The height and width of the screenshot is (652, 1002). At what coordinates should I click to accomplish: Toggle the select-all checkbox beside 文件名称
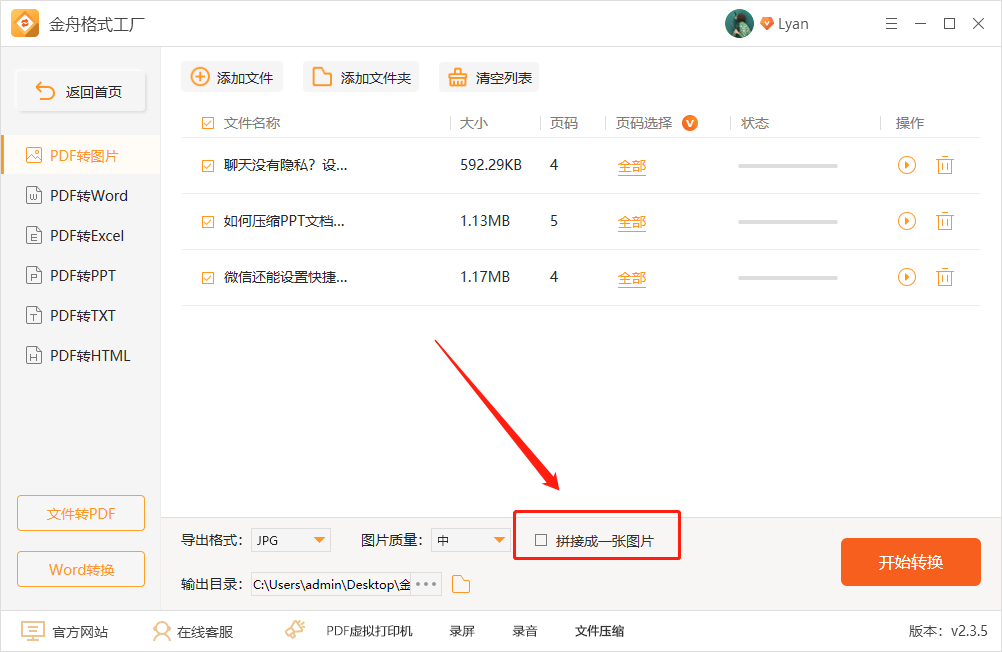[x=208, y=123]
